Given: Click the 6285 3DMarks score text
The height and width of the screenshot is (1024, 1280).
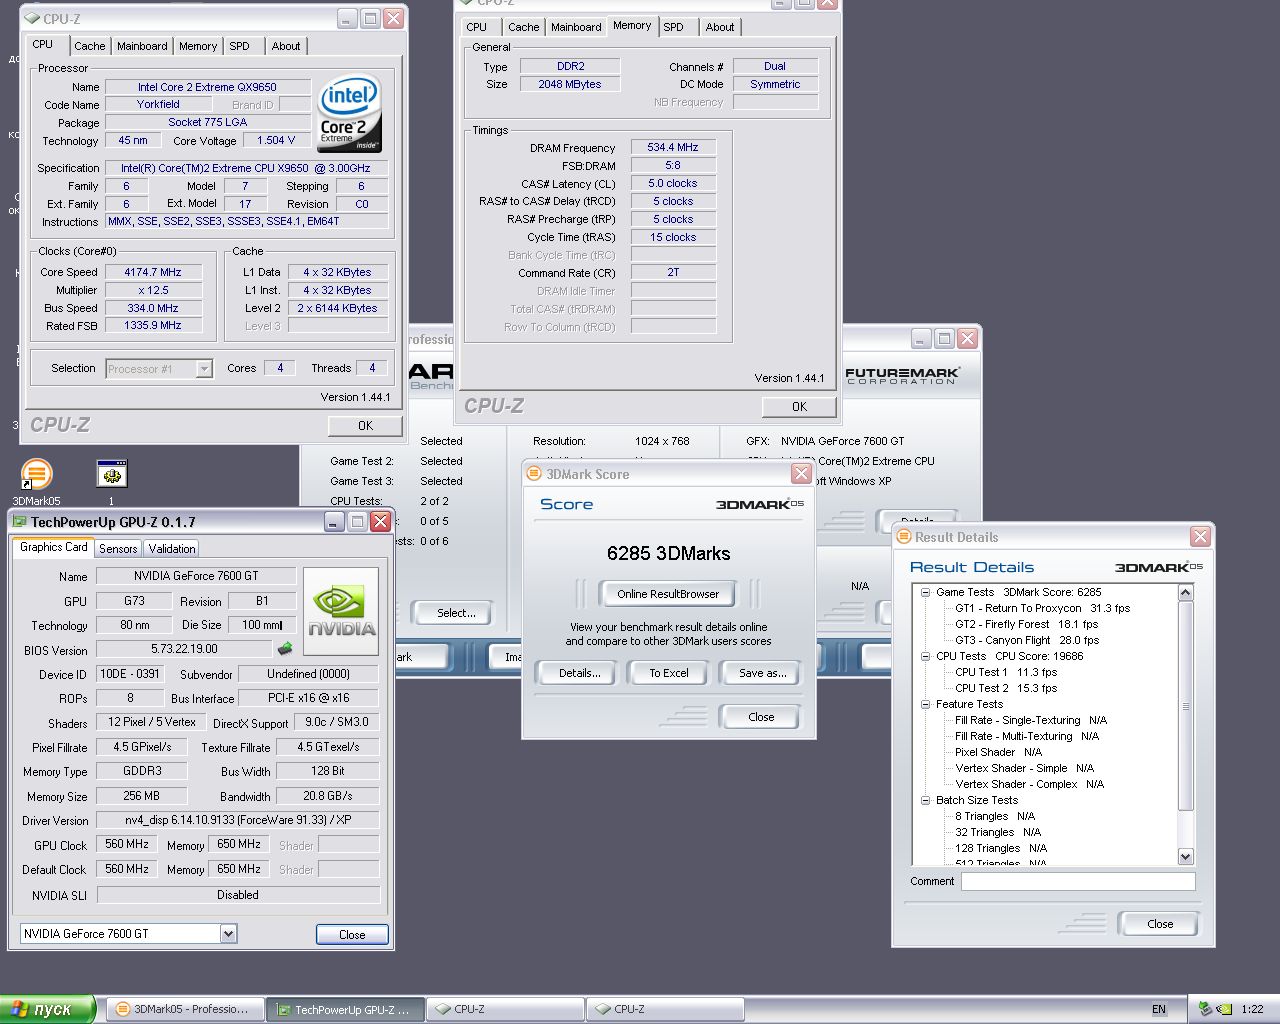Looking at the screenshot, I should pos(669,553).
